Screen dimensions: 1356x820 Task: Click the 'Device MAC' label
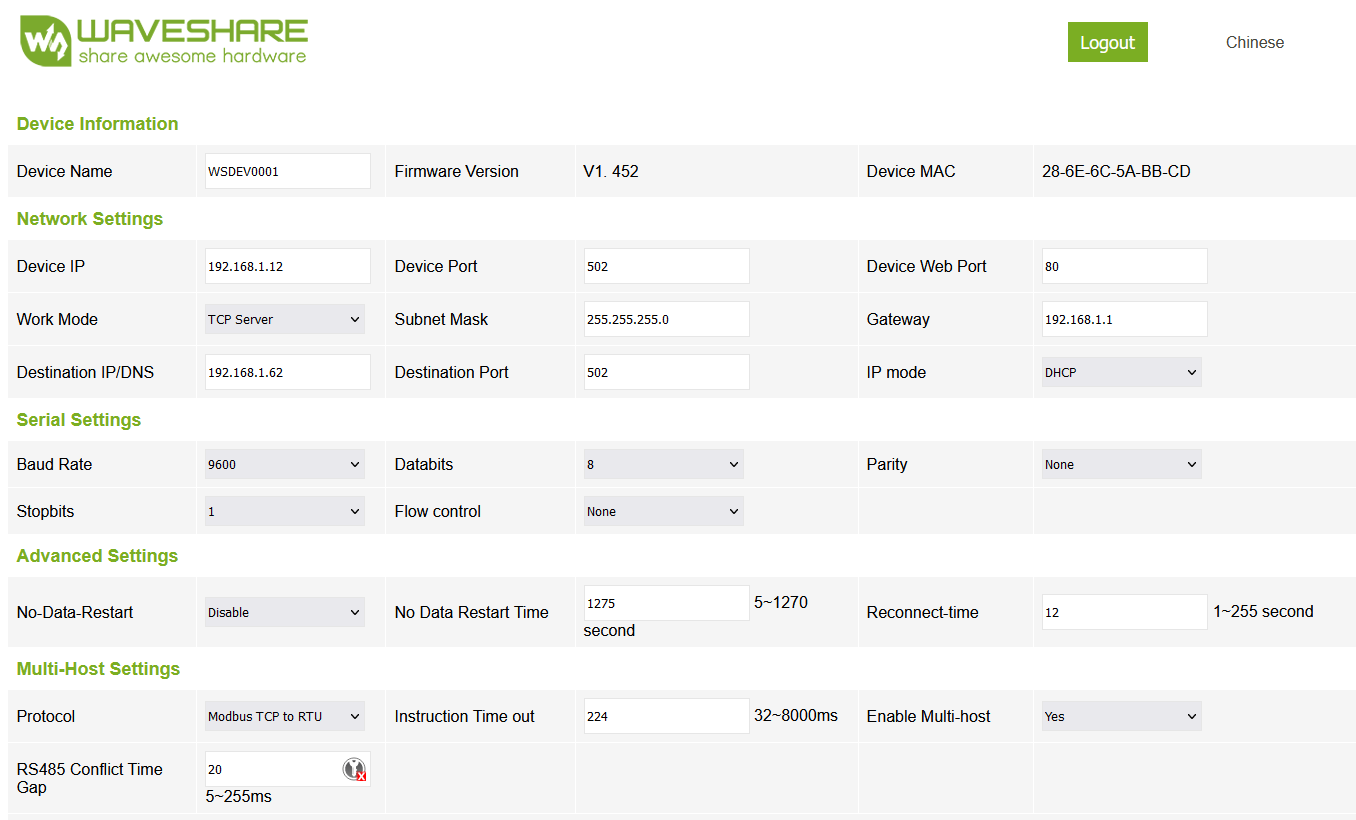911,171
